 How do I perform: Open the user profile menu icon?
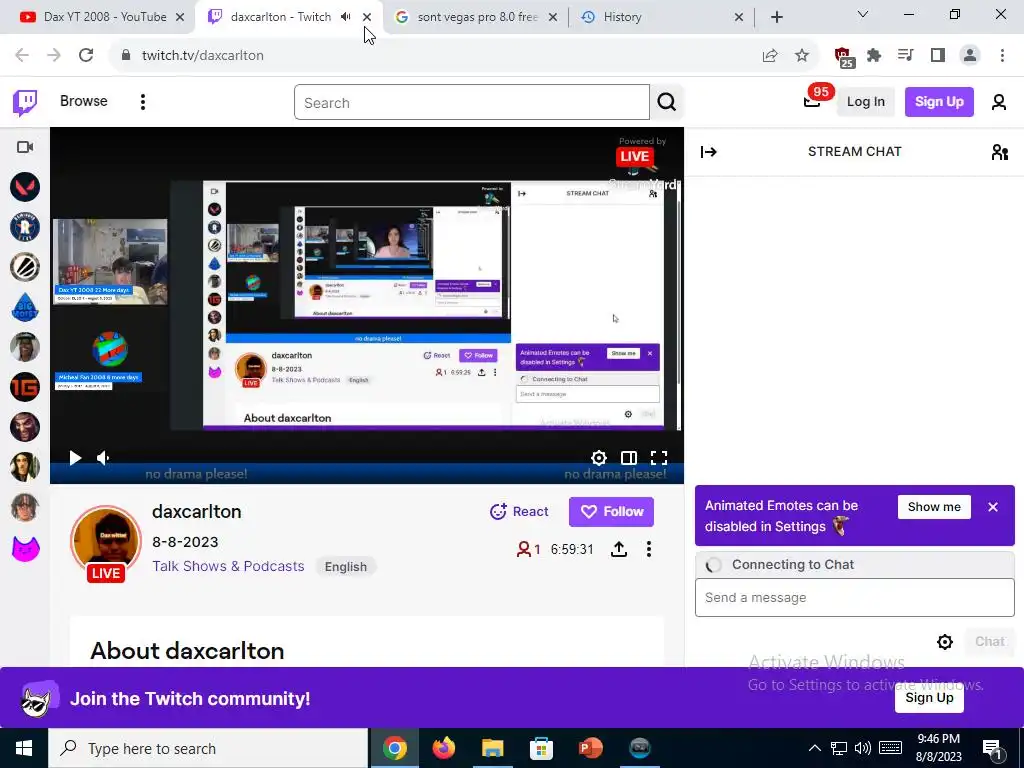pyautogui.click(x=998, y=102)
